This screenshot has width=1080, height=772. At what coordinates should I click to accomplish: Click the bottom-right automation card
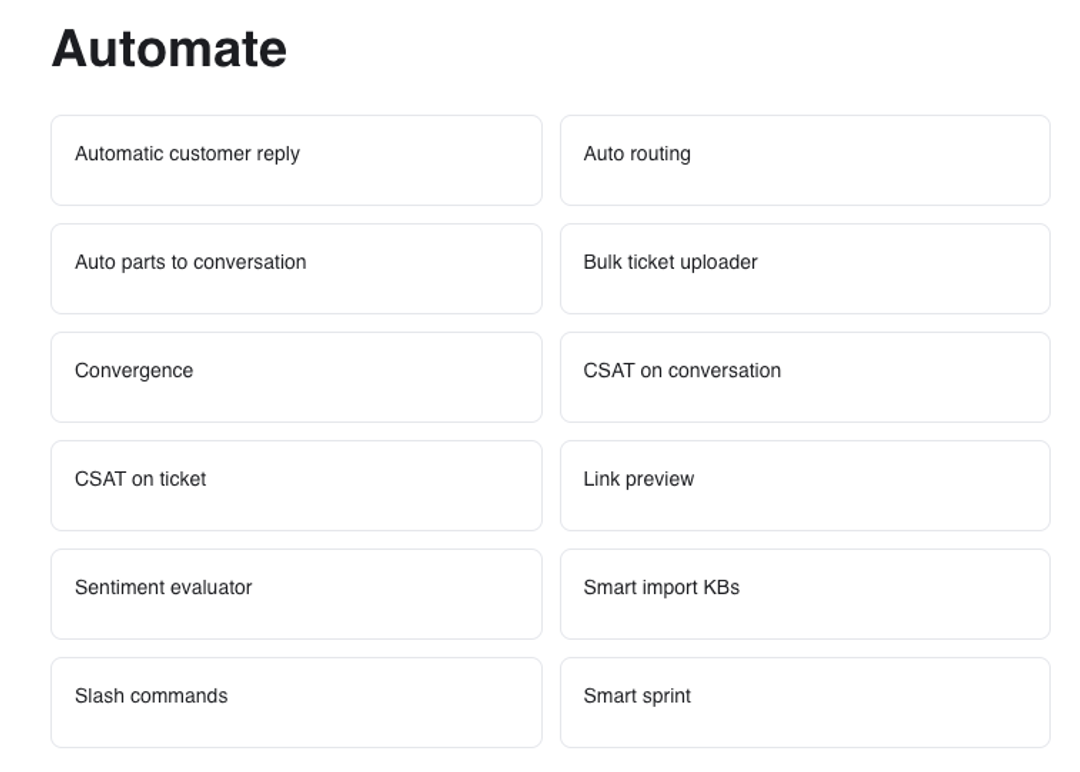coord(805,702)
